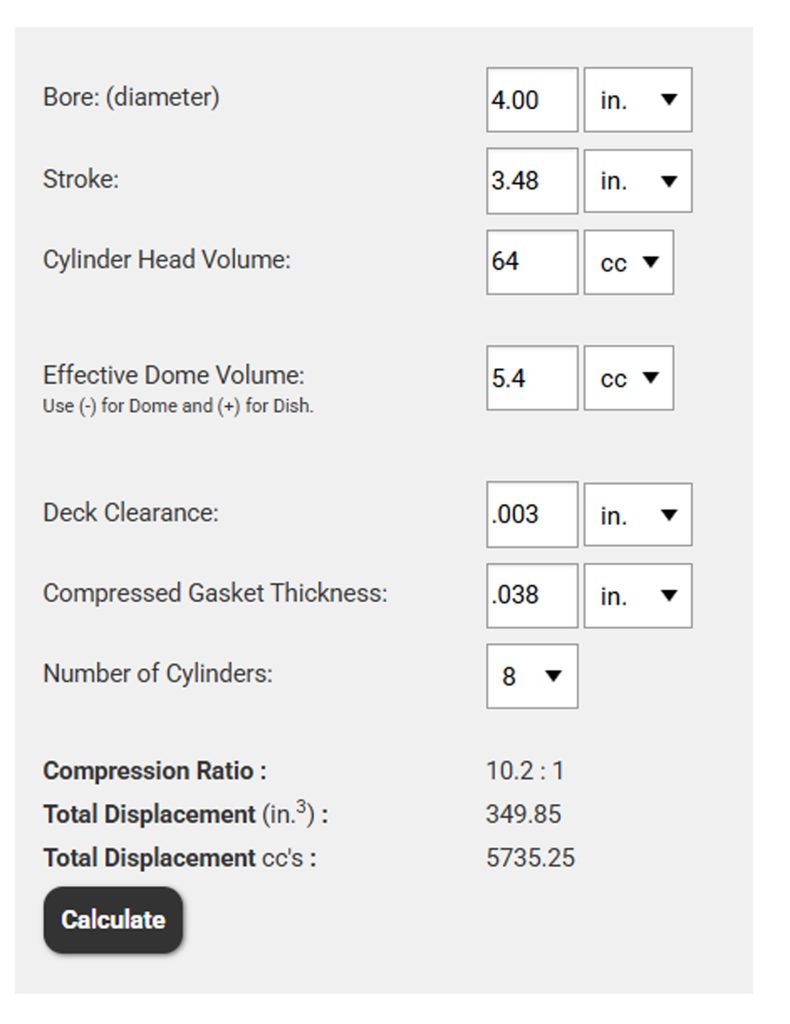Click the Bore diameter input field
The width and height of the screenshot is (790, 1024).
tap(531, 99)
